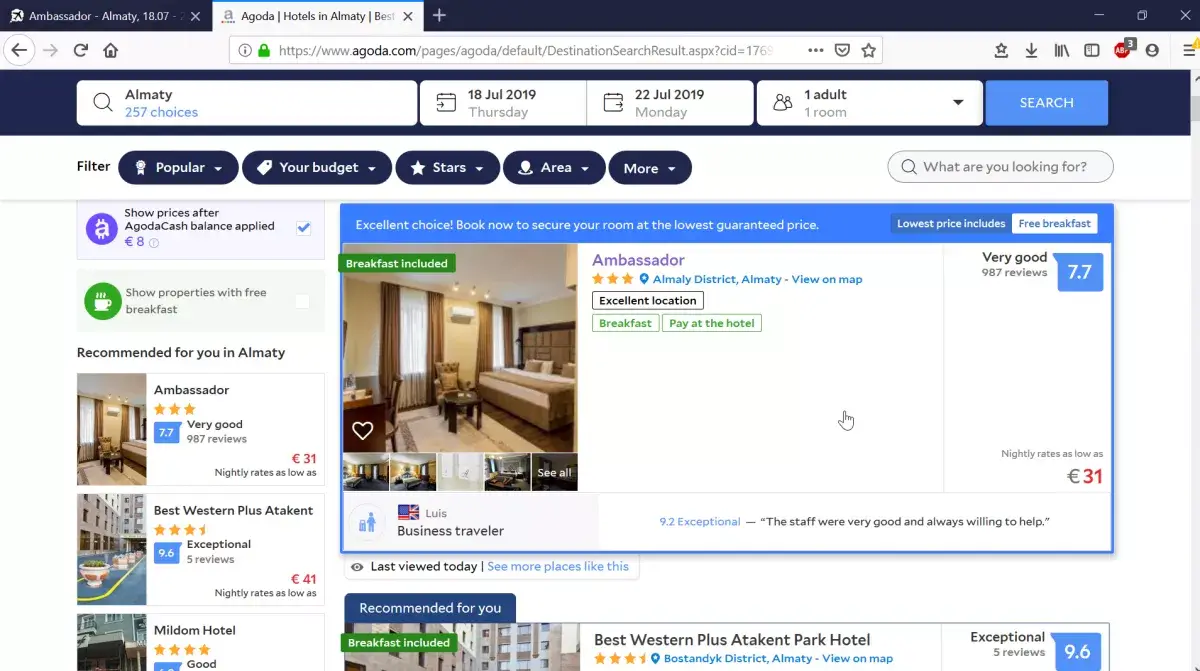
Task: Click the 9.2 Exceptional review link
Action: click(700, 522)
